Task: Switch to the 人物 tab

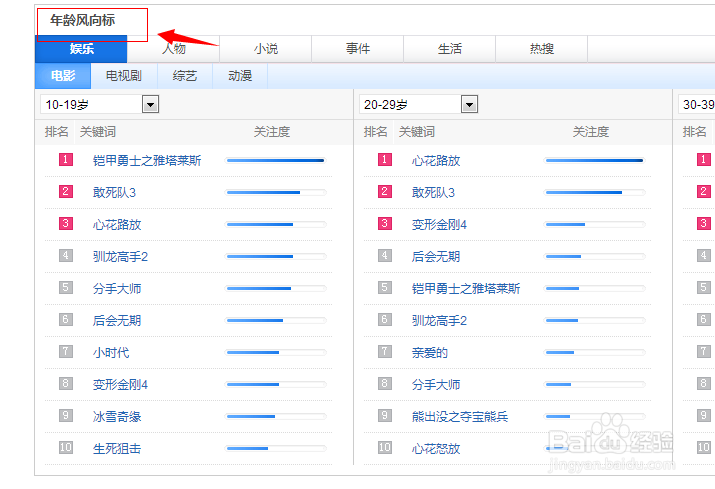Action: click(173, 49)
